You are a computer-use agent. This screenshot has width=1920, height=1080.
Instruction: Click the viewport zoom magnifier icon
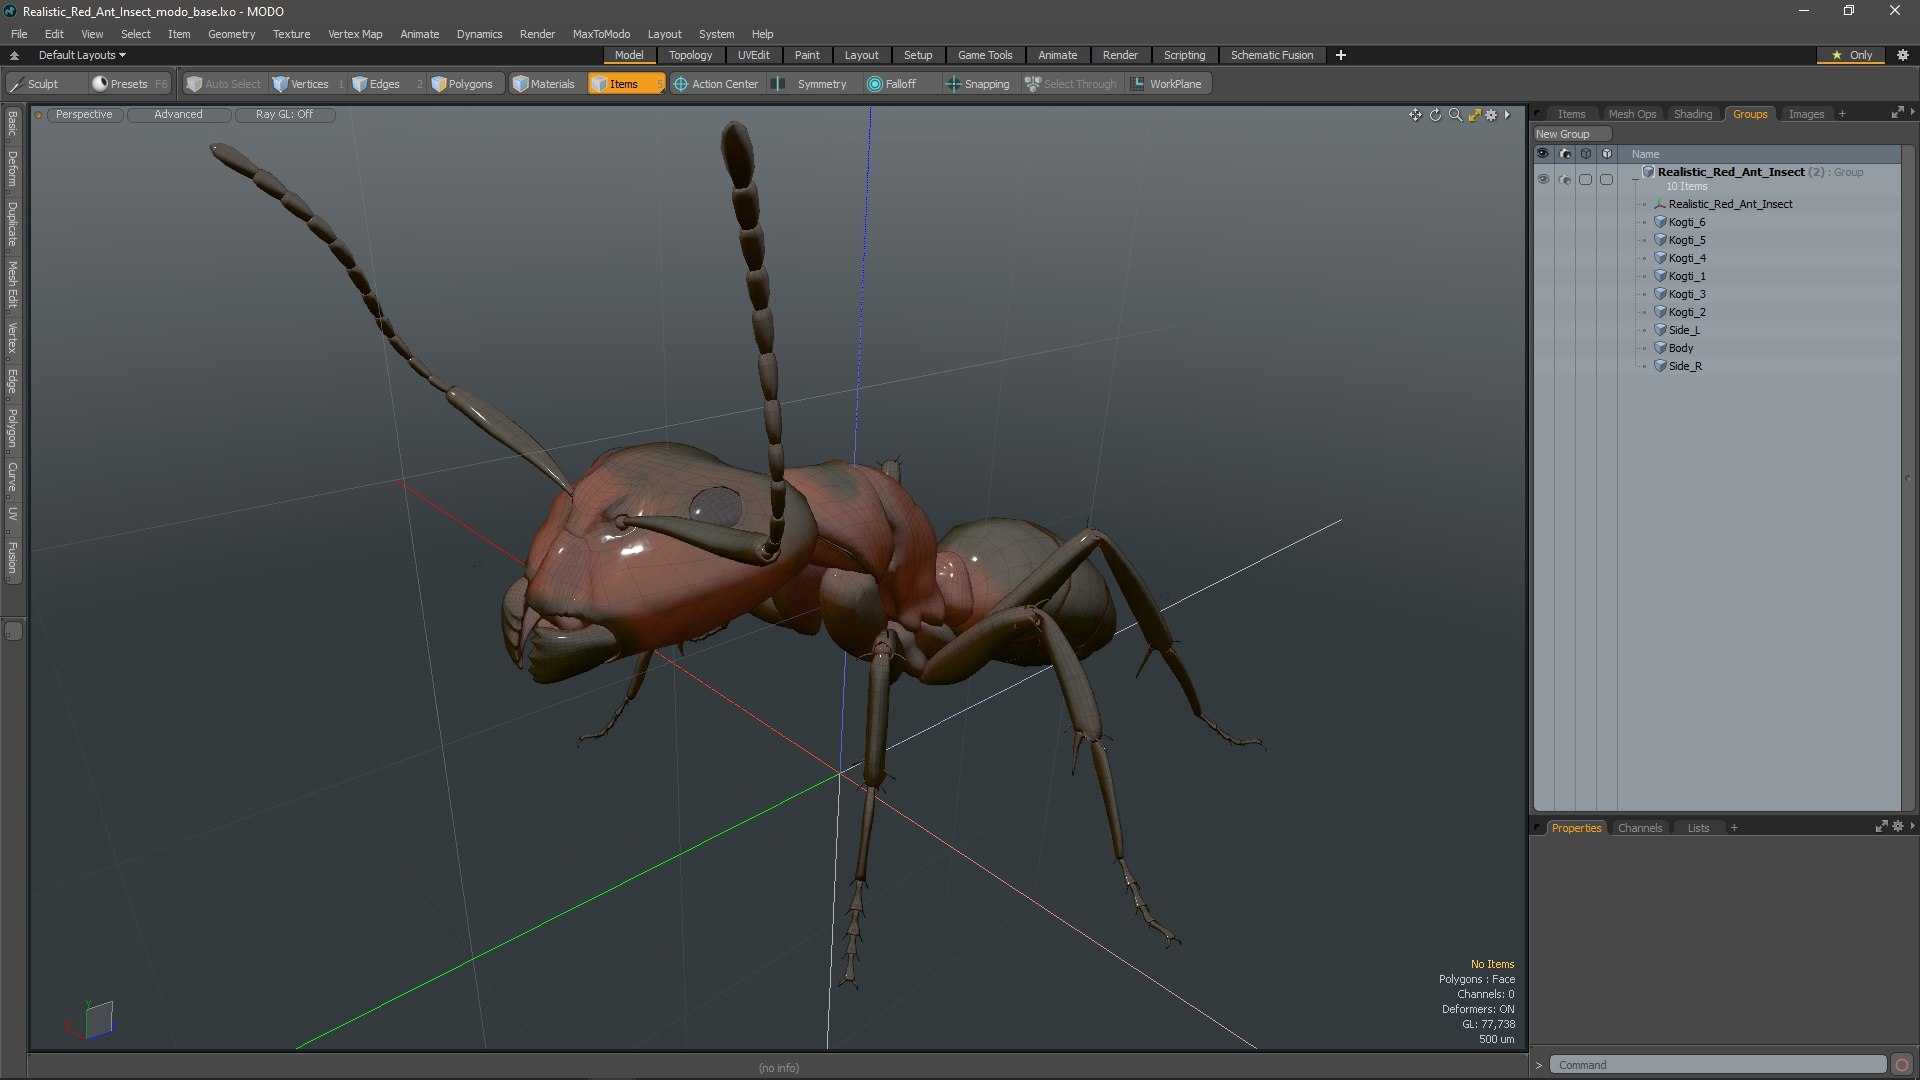pos(1455,115)
